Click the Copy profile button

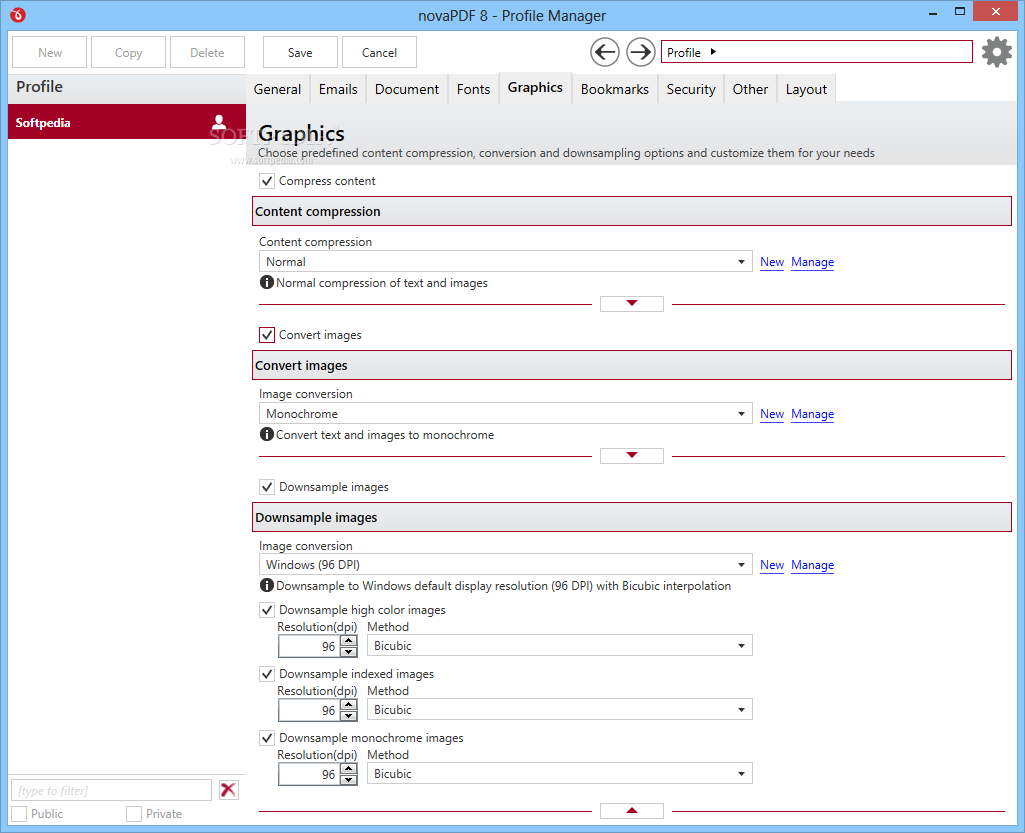[x=128, y=52]
